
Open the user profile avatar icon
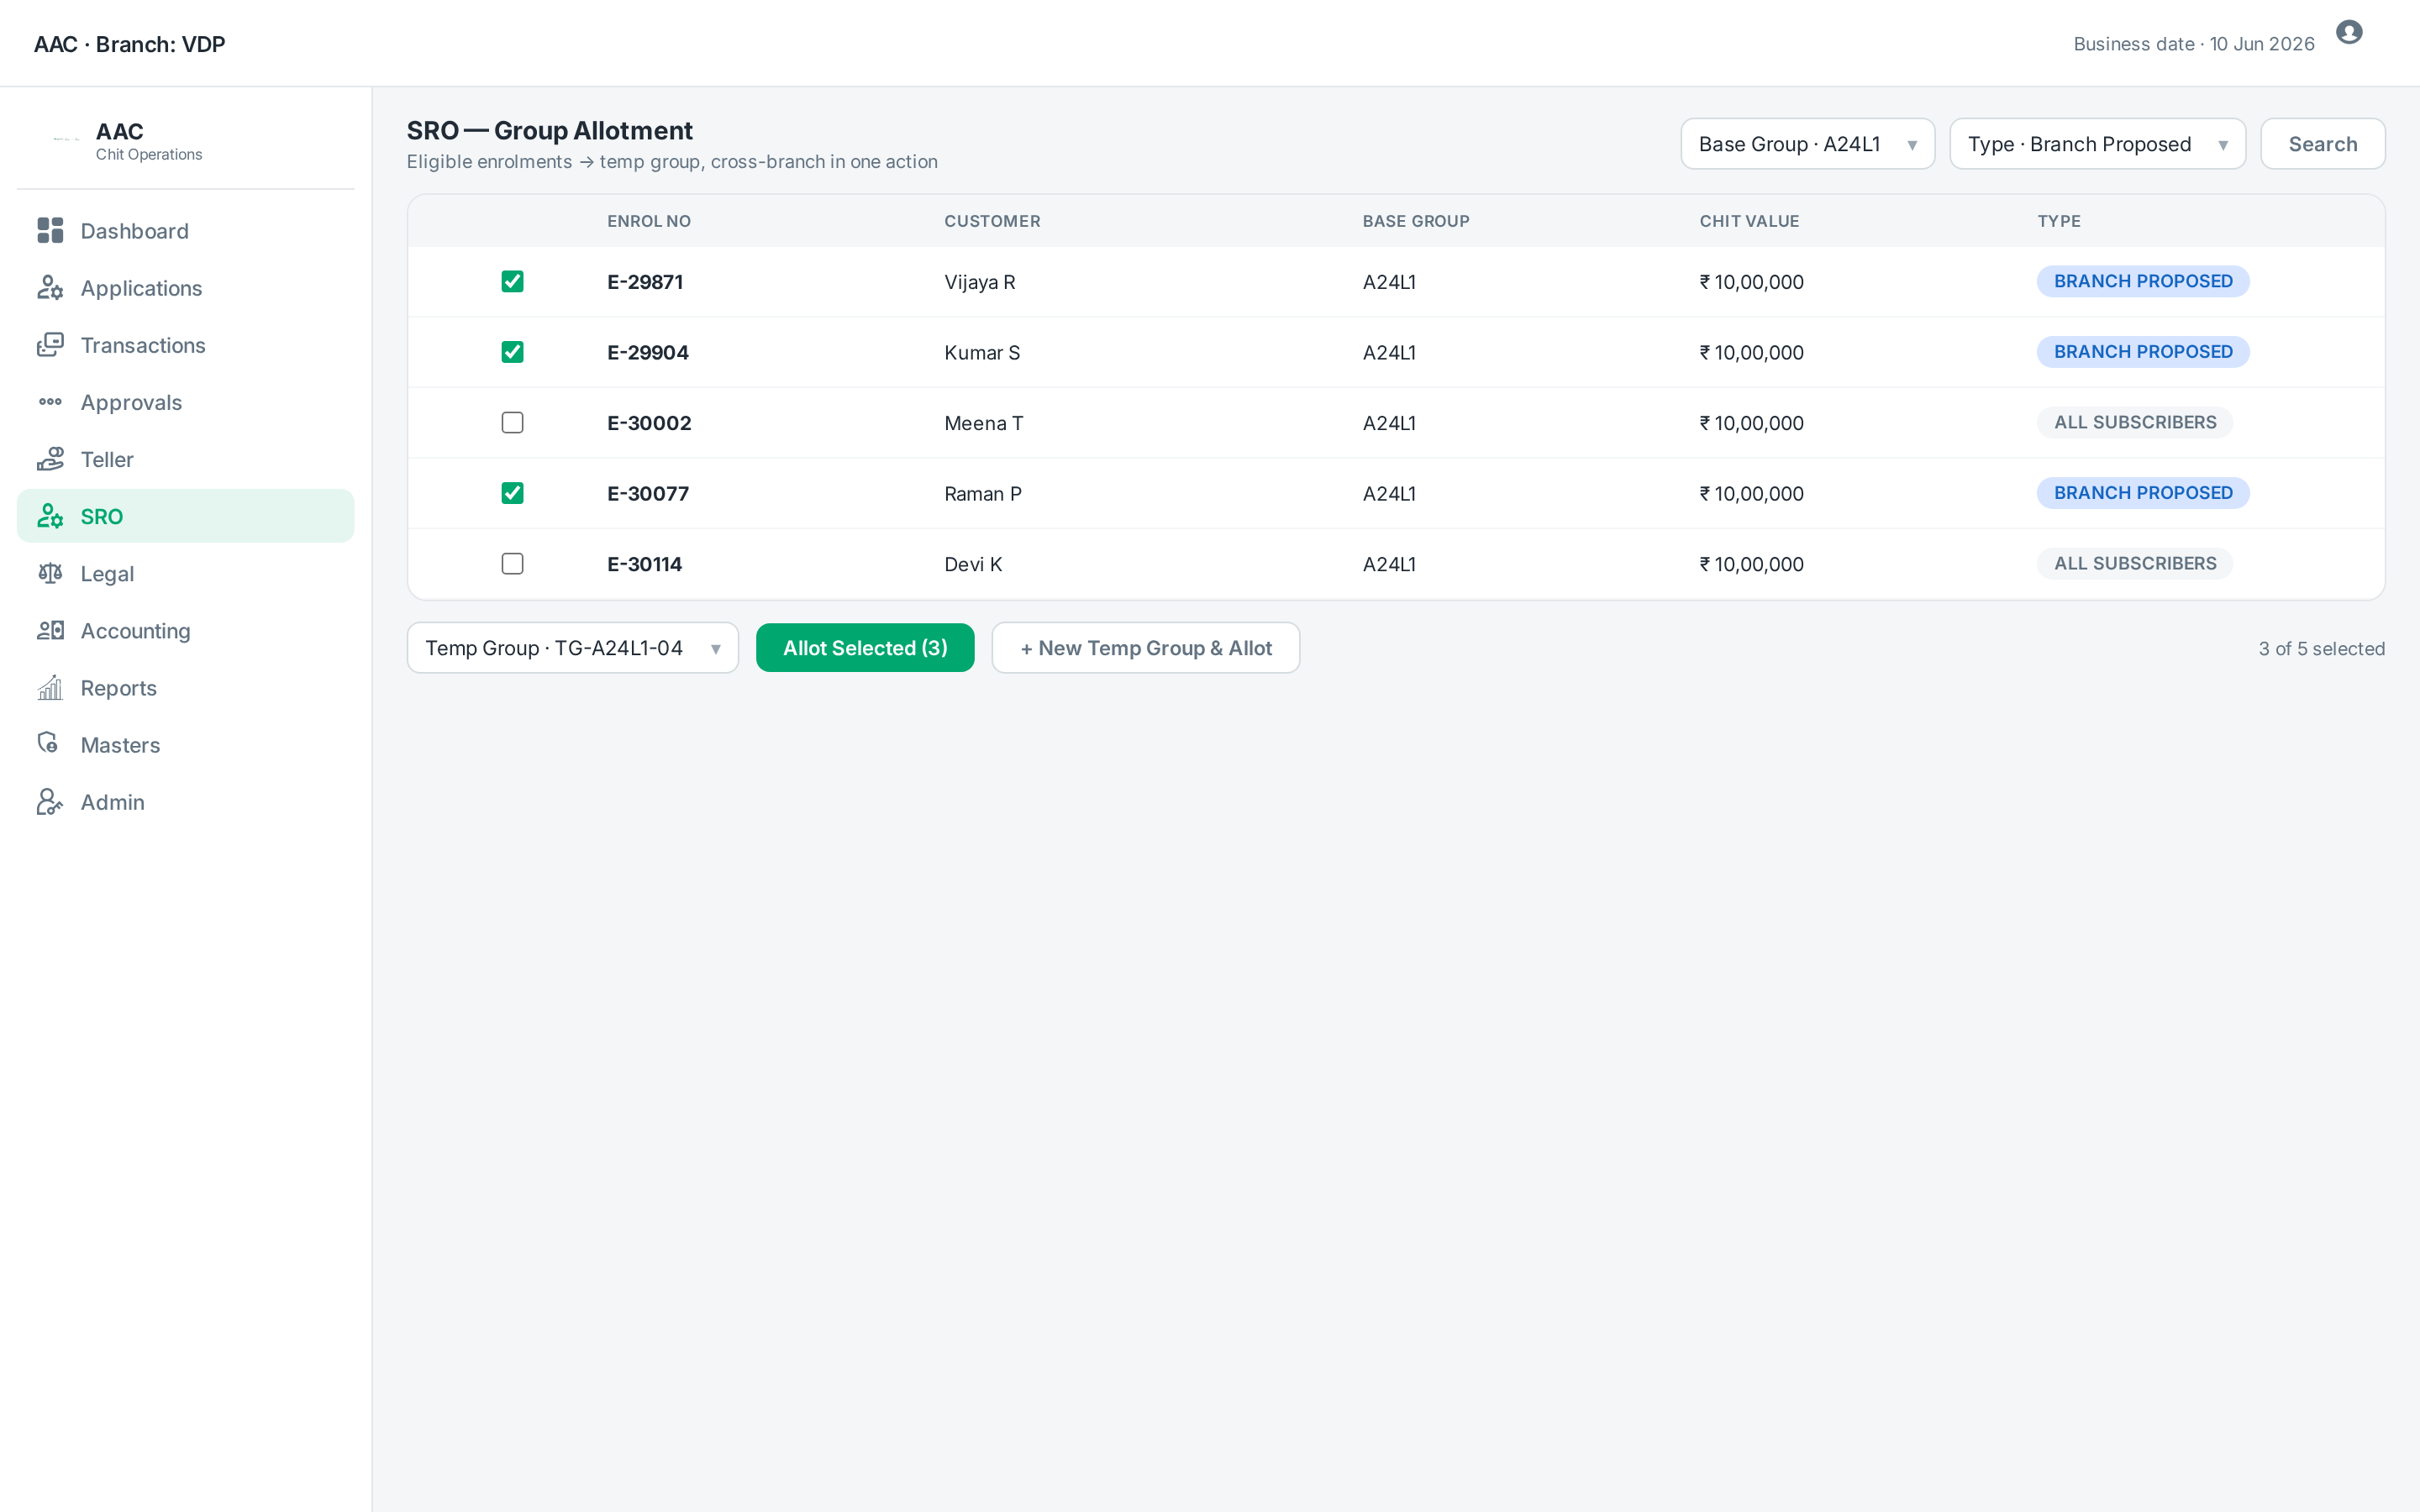2349,32
